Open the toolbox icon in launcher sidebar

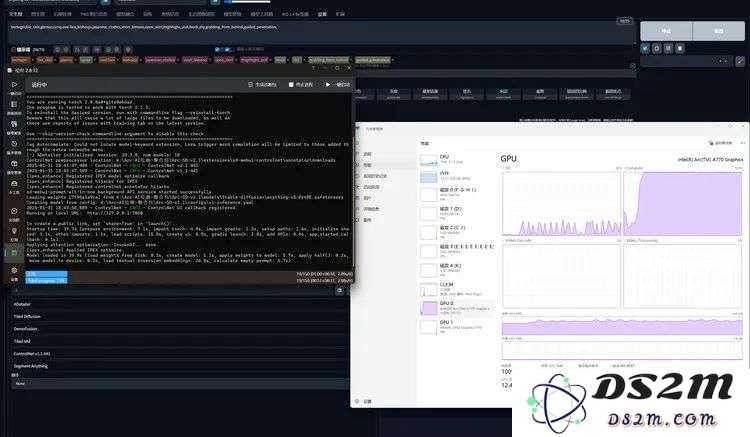(14, 184)
